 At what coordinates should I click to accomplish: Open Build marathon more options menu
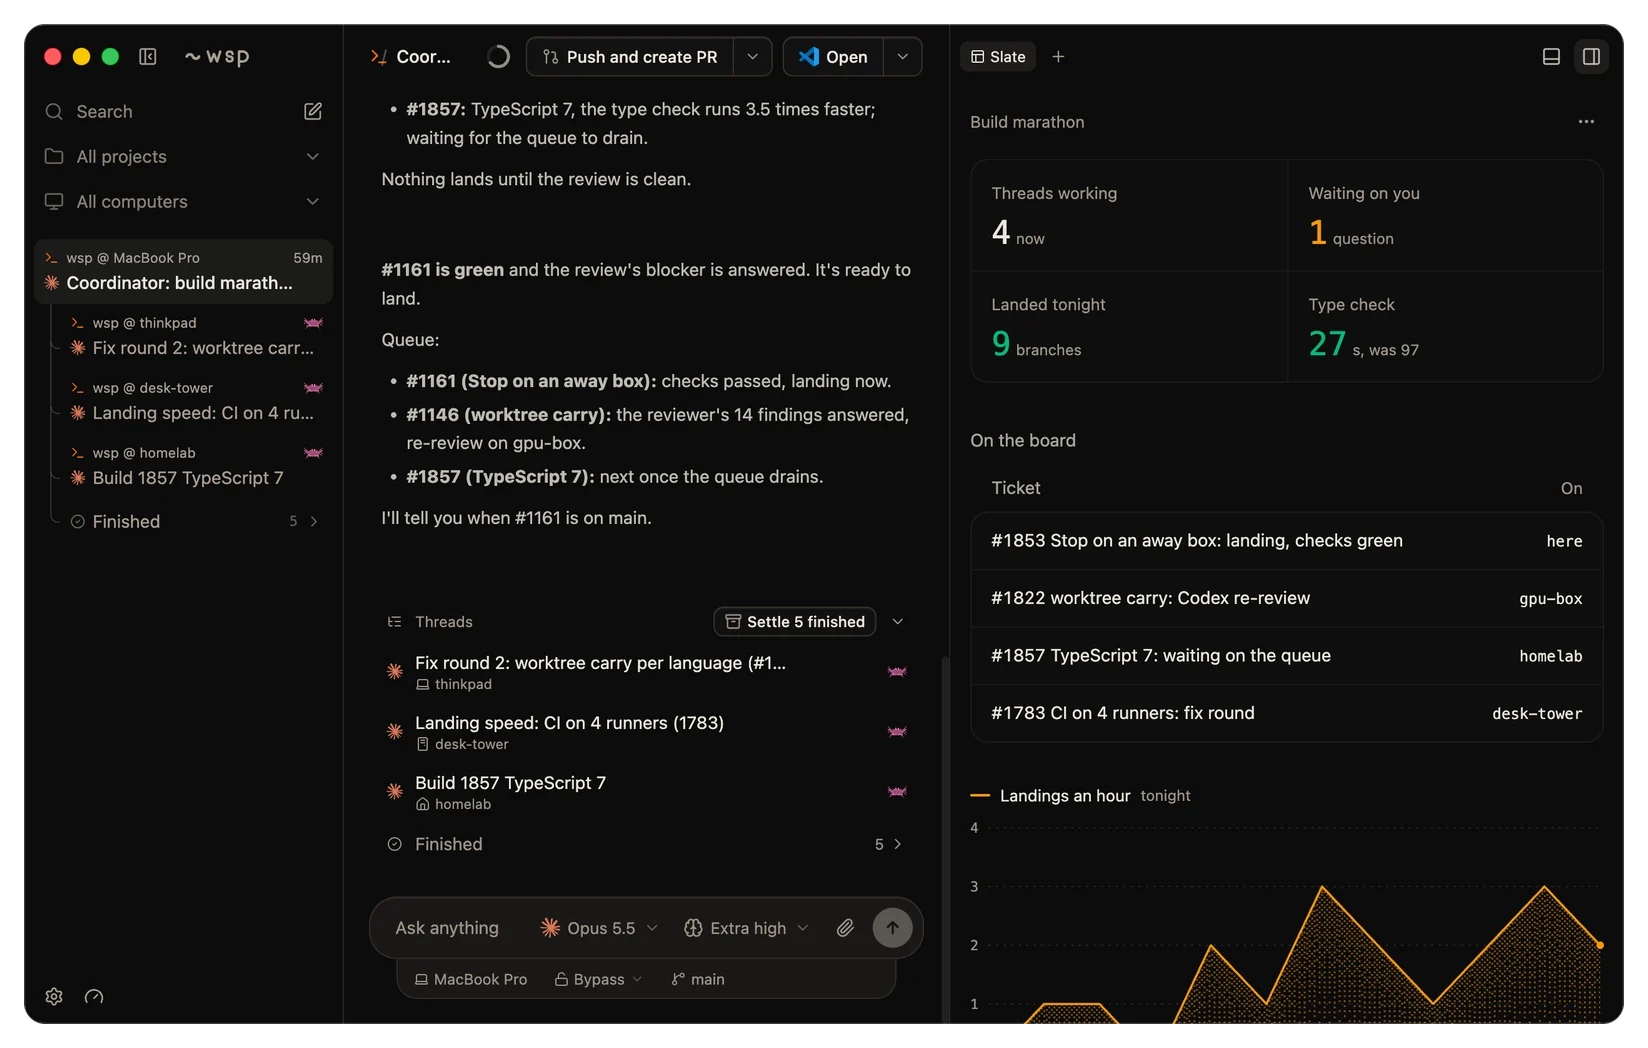pos(1586,122)
